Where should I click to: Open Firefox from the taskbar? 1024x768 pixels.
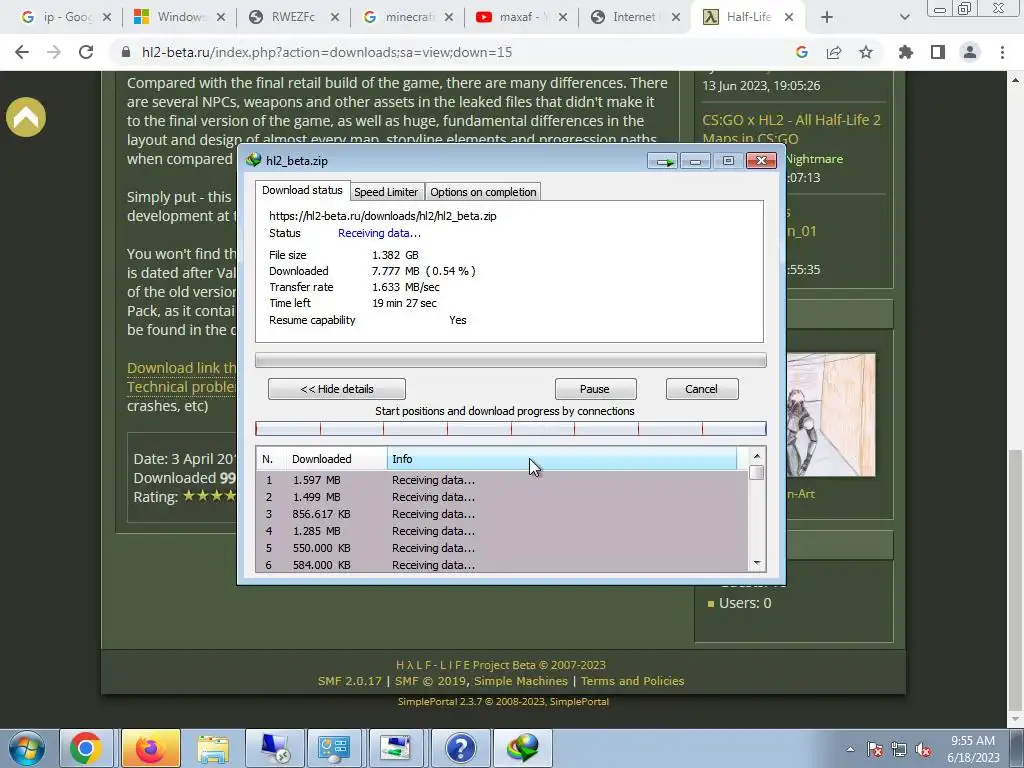click(x=150, y=748)
